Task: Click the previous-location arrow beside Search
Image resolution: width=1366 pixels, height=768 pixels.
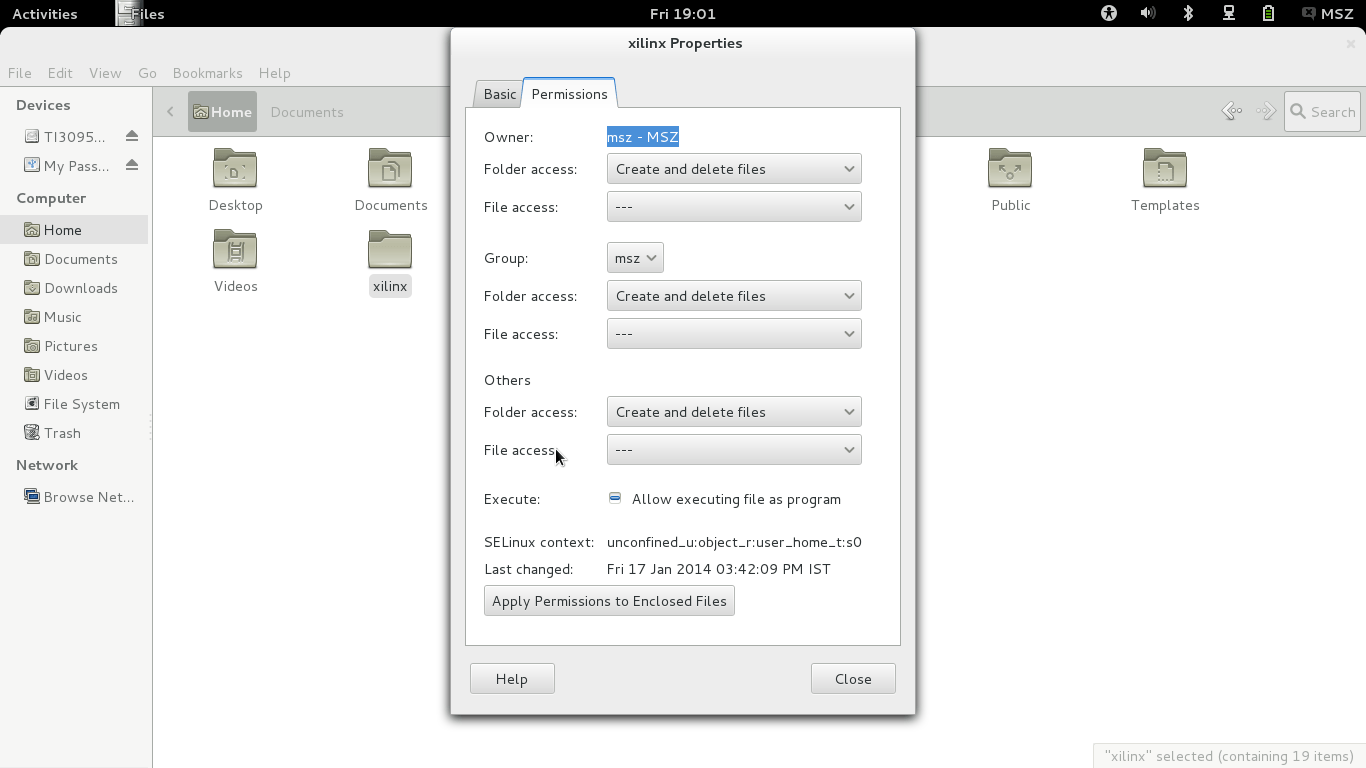Action: pyautogui.click(x=1232, y=112)
